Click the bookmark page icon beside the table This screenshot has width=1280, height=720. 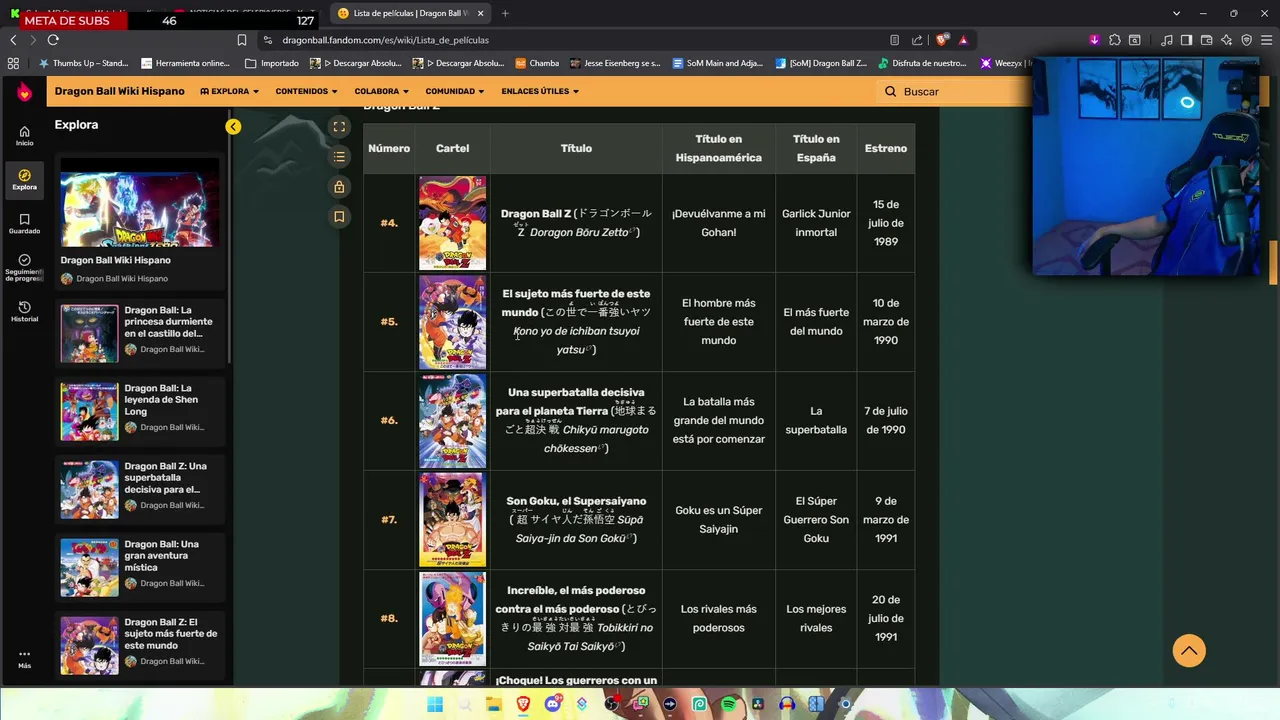click(339, 217)
